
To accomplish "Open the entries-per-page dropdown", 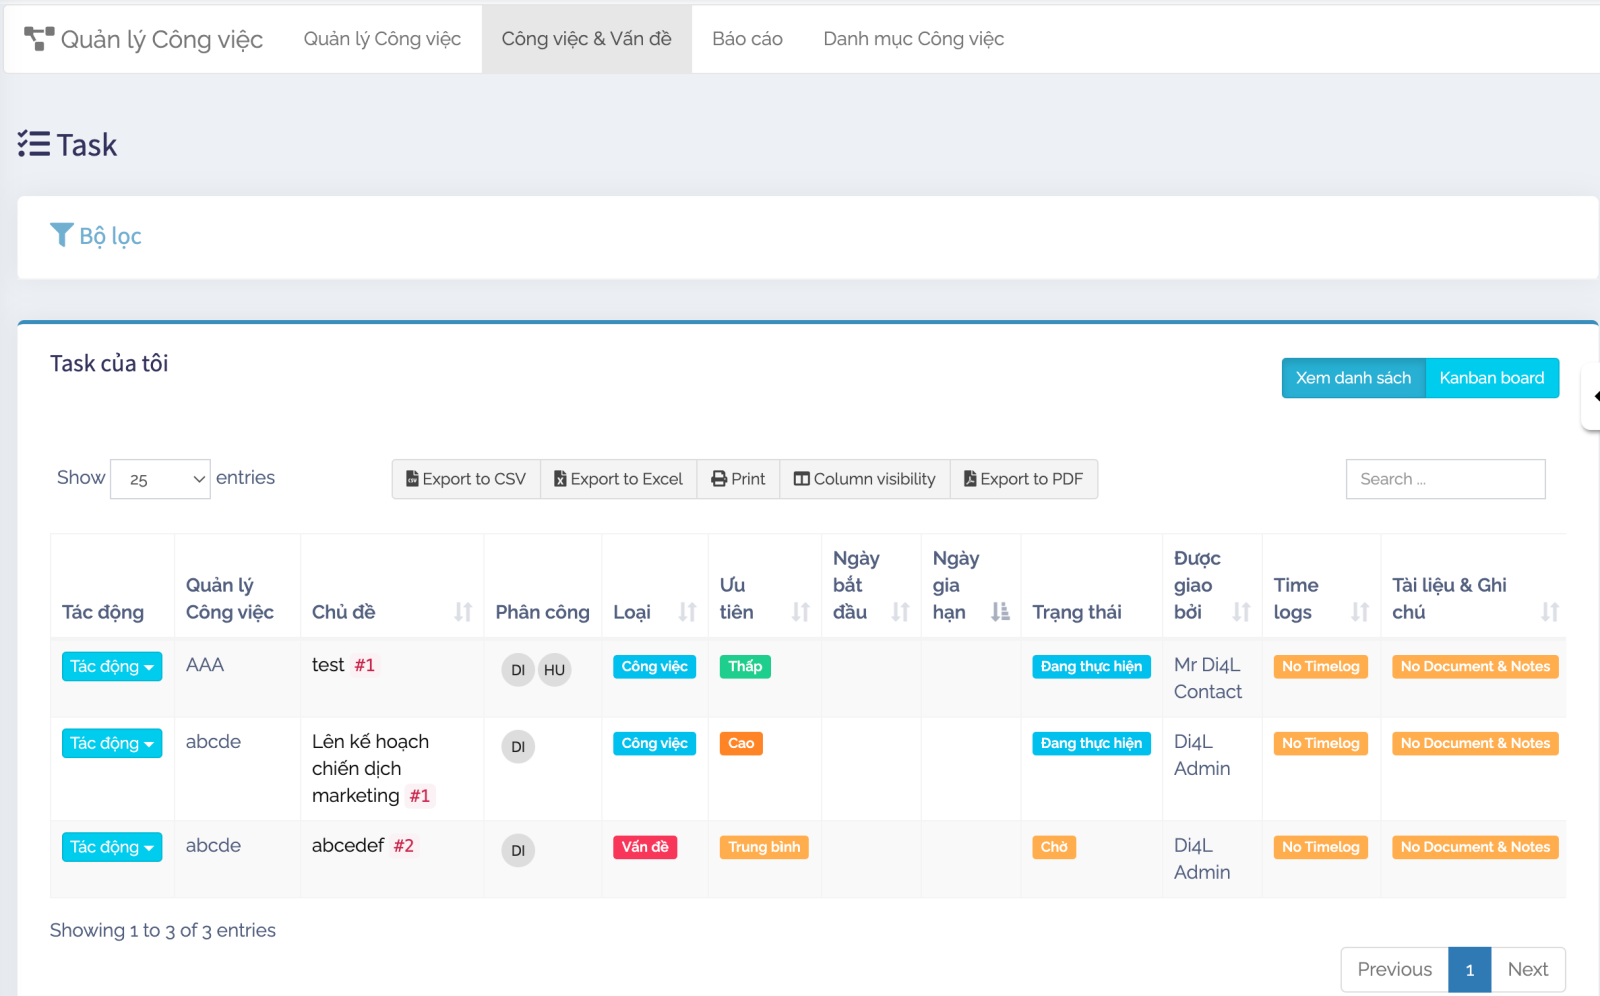I will point(160,479).
